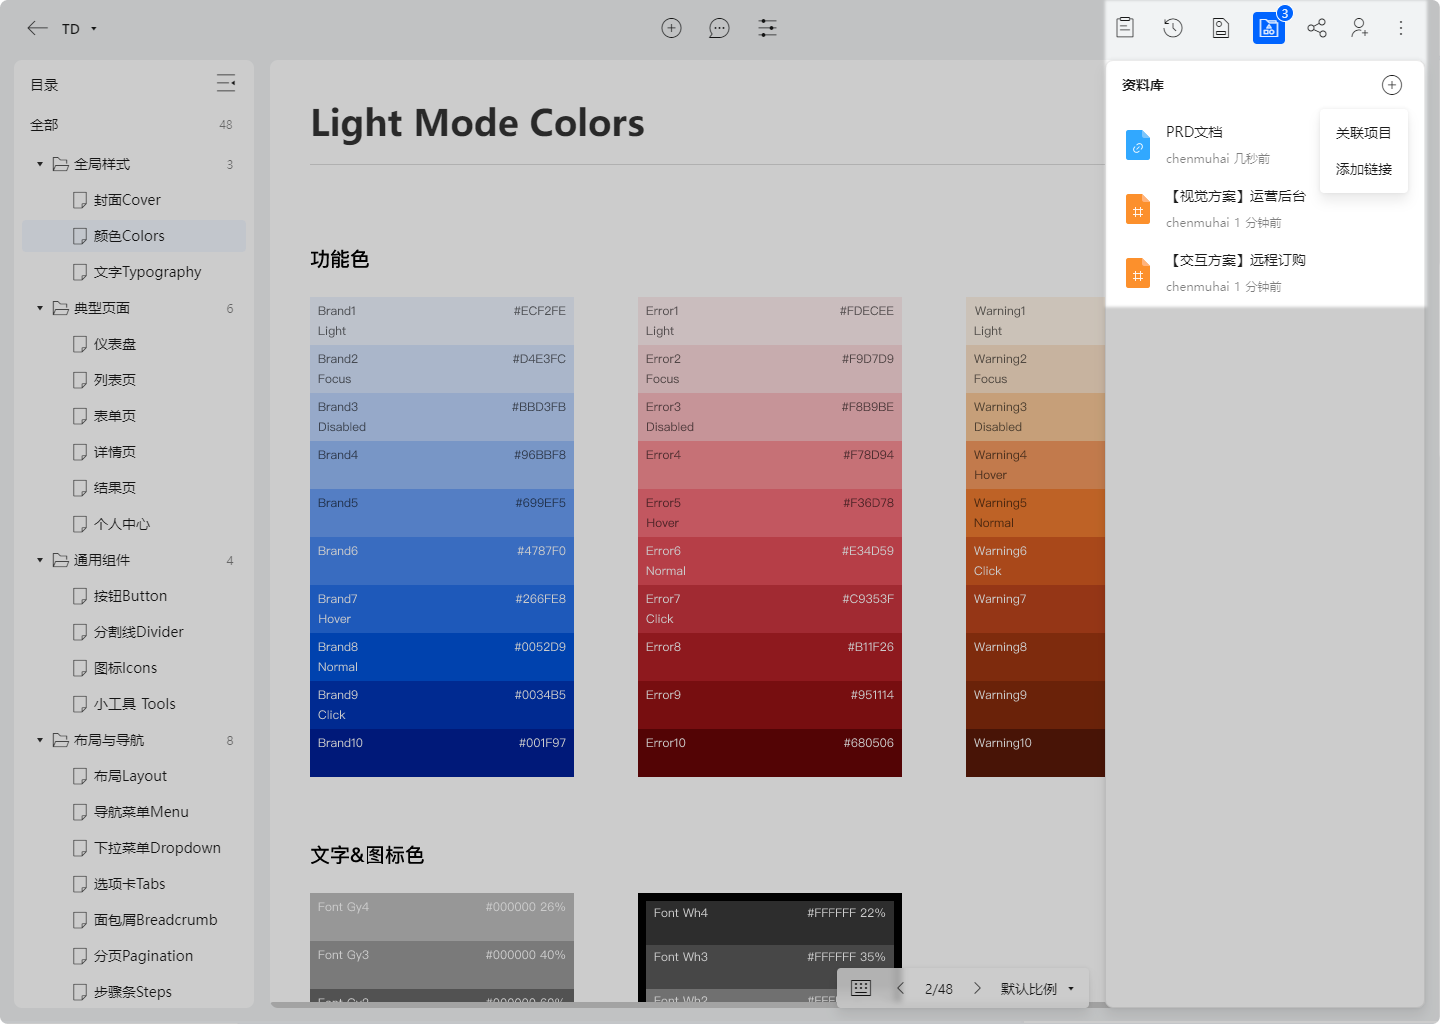Image resolution: width=1440 pixels, height=1024 pixels.
Task: Collapse the 布局与导航 folder arrow
Action: coord(40,740)
